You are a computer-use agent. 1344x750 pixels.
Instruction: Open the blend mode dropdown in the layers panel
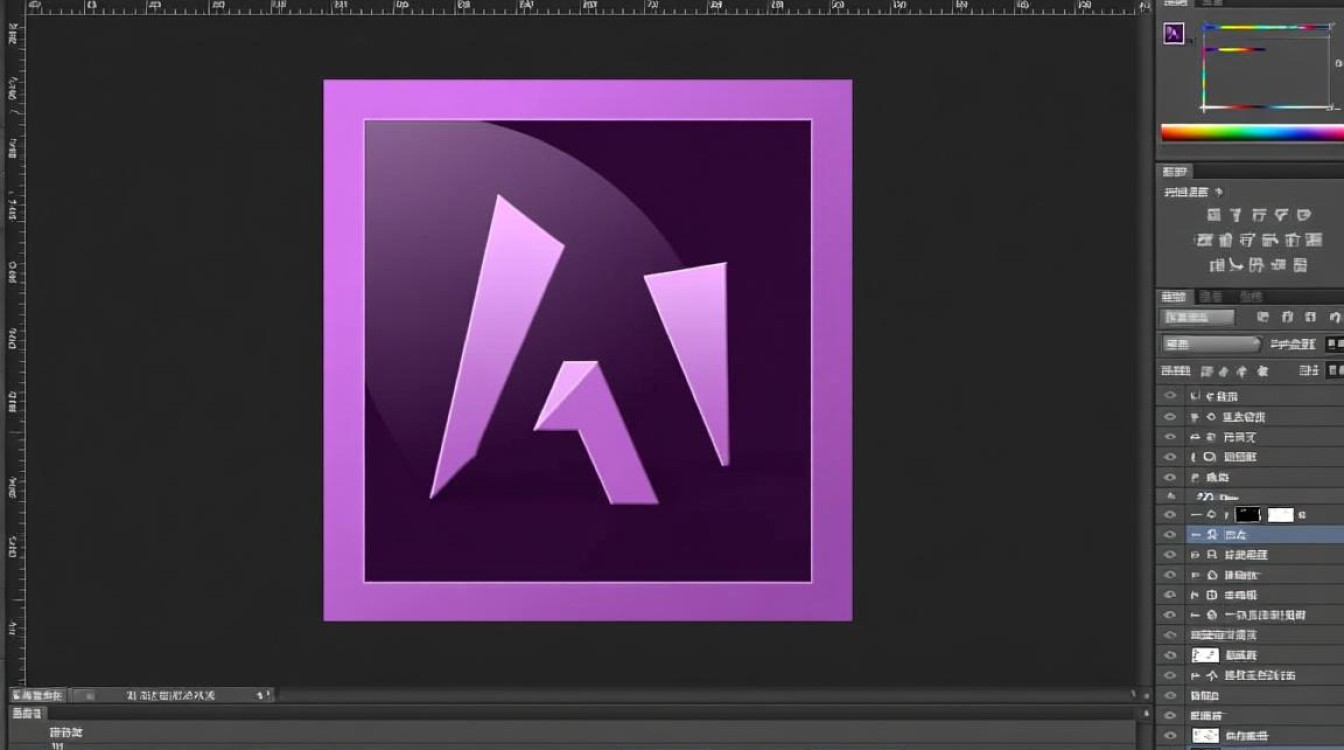point(1210,344)
